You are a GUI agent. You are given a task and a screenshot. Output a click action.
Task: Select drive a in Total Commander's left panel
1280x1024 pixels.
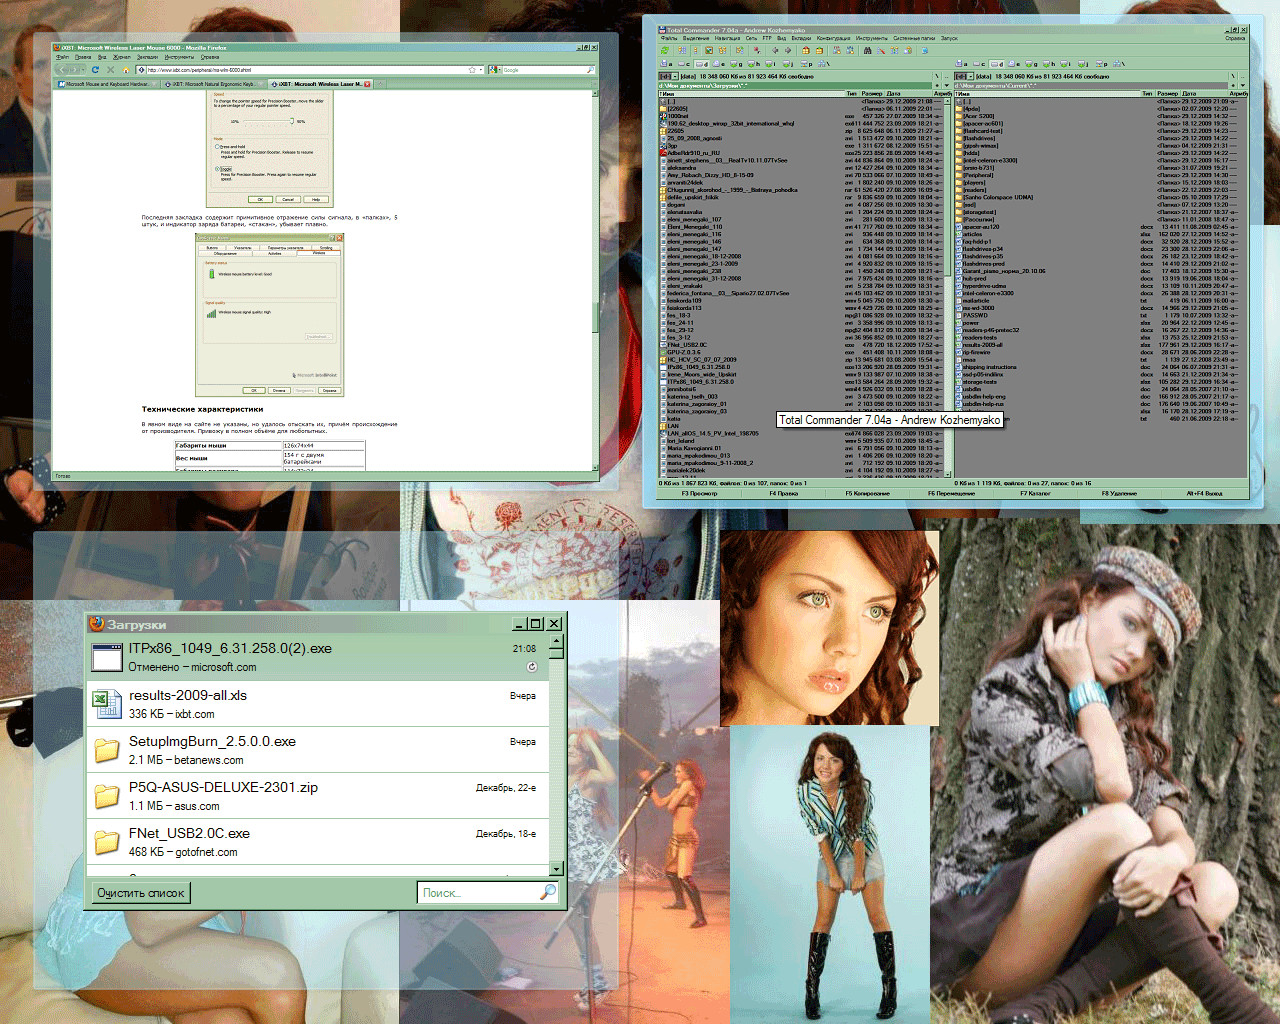(664, 64)
